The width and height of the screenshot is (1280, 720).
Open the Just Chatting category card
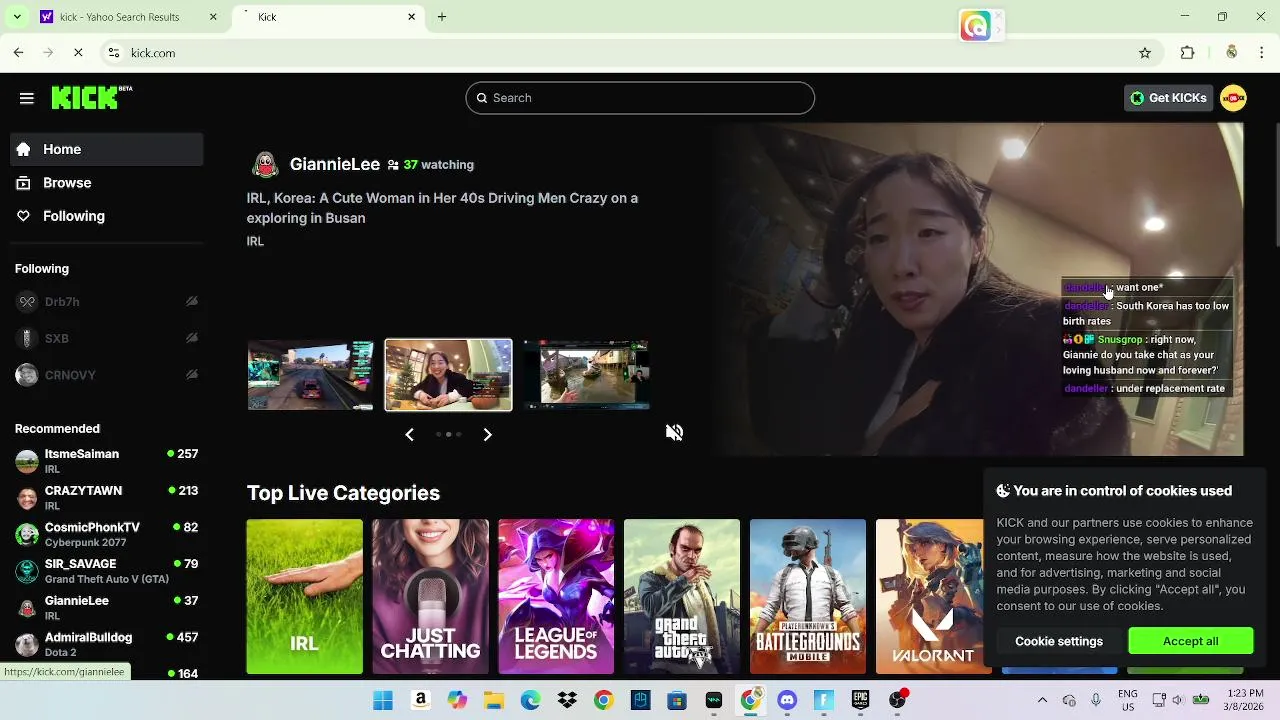click(431, 596)
